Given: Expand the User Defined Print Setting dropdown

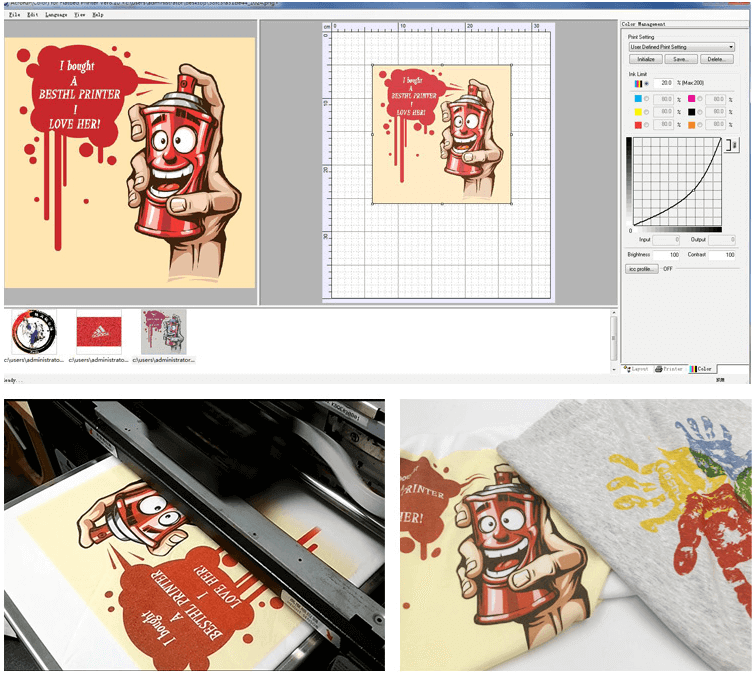Looking at the screenshot, I should [x=682, y=47].
